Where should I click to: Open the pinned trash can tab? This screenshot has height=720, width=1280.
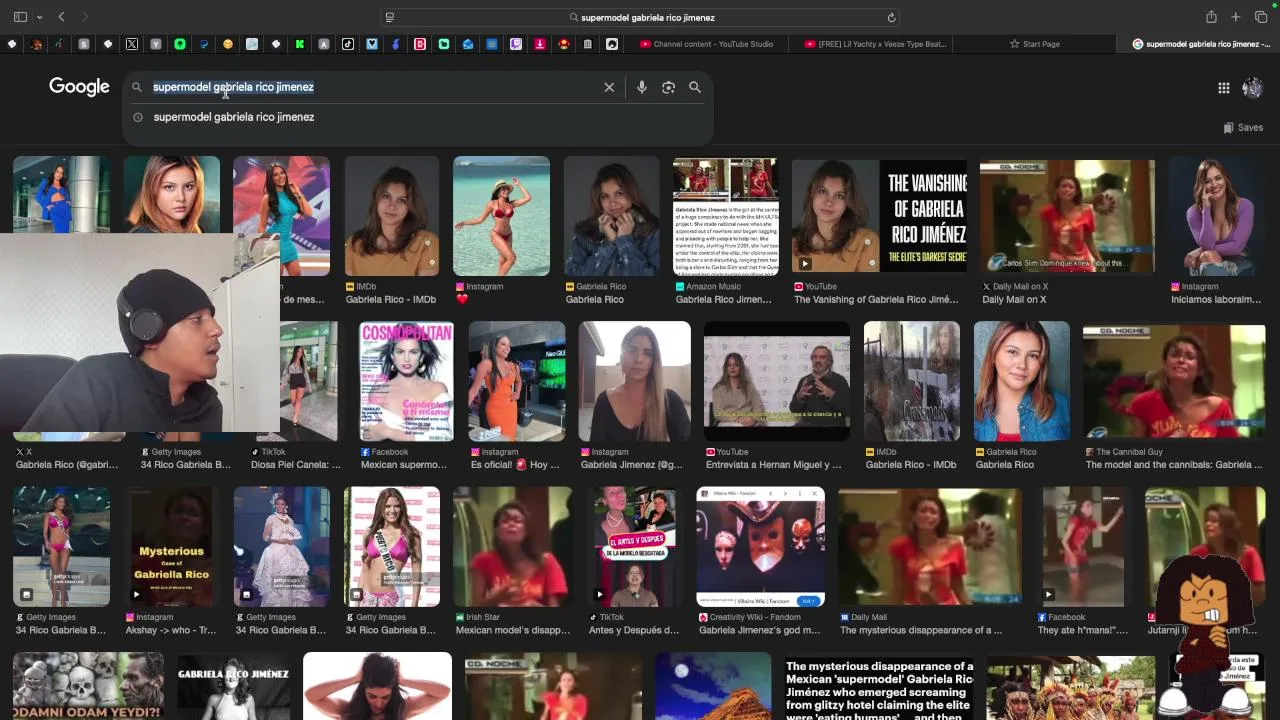coord(588,44)
